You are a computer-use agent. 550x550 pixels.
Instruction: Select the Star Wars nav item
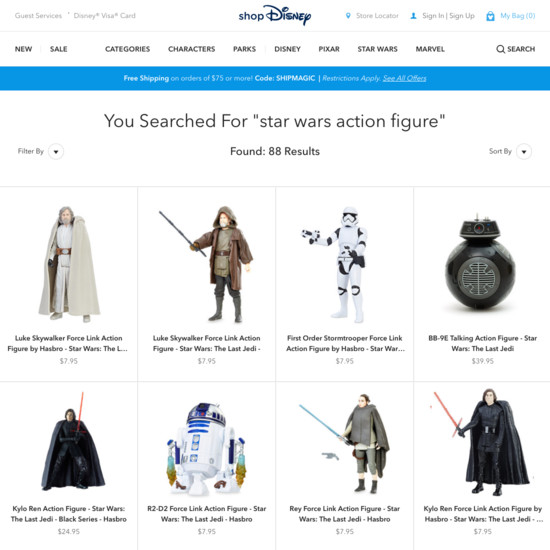(377, 49)
